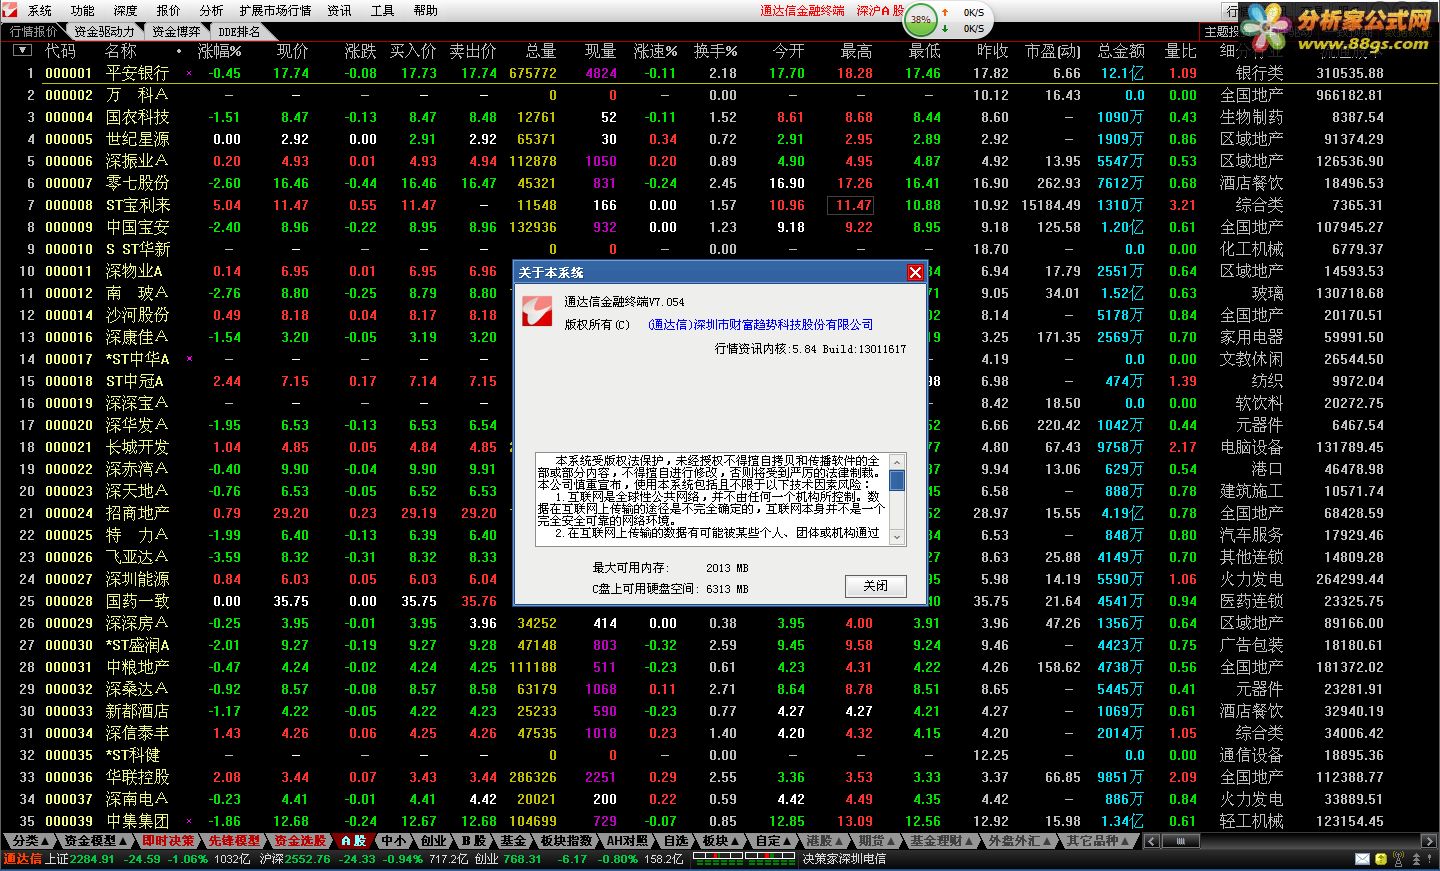Switch to the 资金驱动力 tab
Image resolution: width=1440 pixels, height=871 pixels.
click(x=103, y=31)
